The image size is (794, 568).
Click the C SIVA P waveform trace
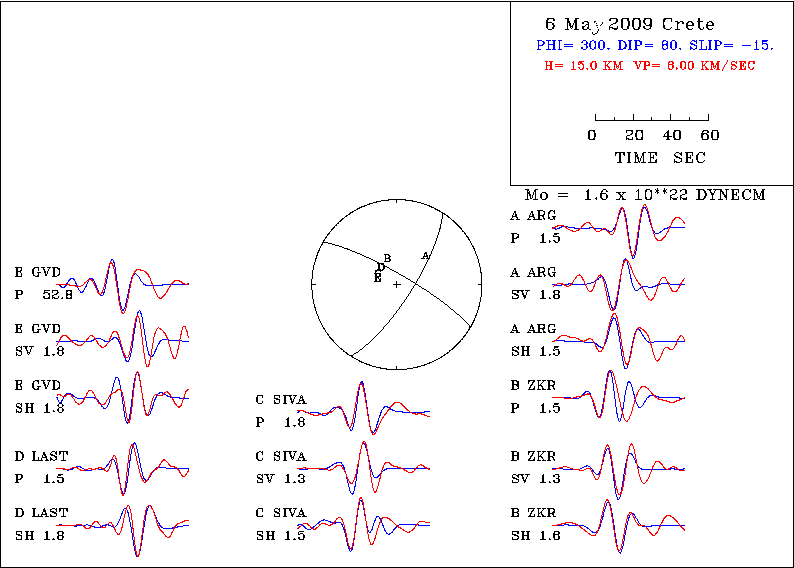pos(364,408)
